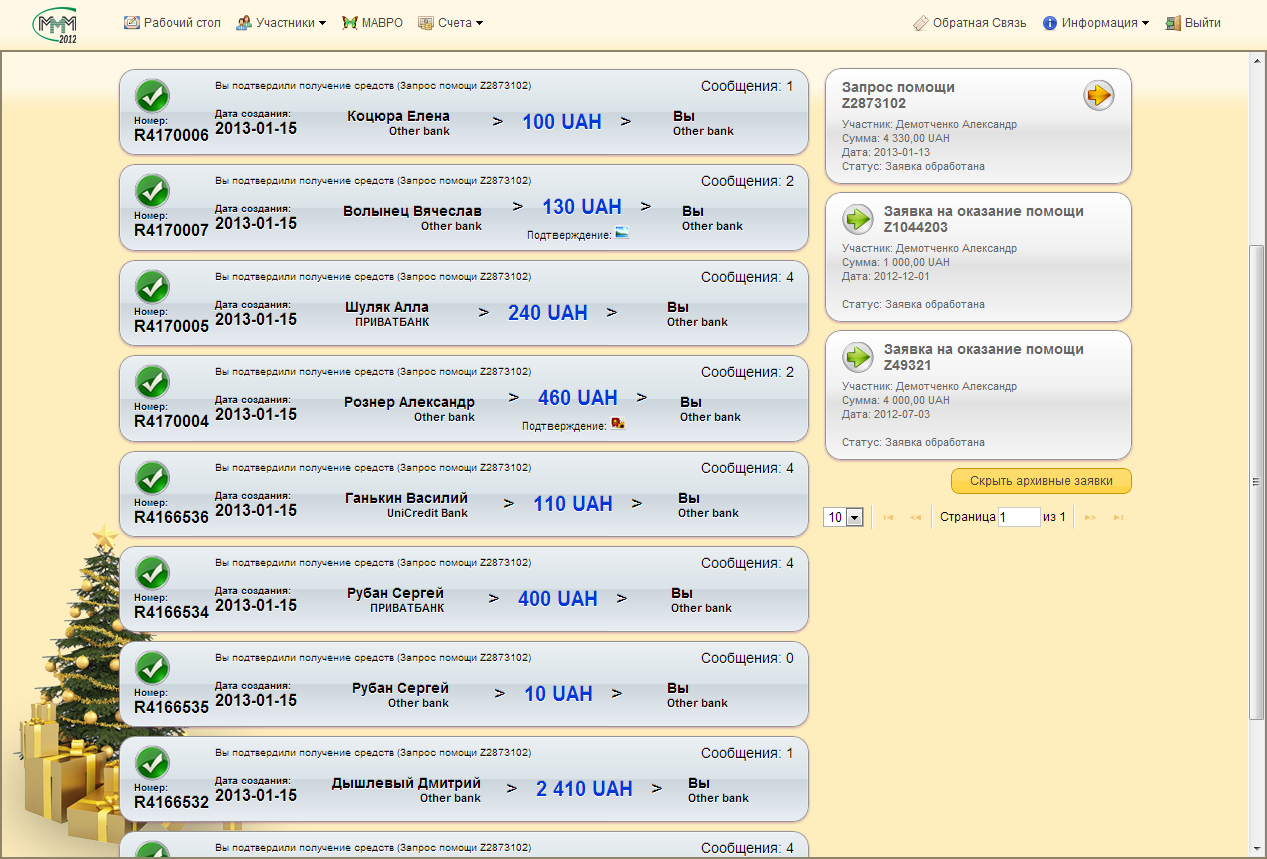The height and width of the screenshot is (859, 1267).
Task: Click green checkmark icon for order R4170007
Action: click(x=152, y=191)
